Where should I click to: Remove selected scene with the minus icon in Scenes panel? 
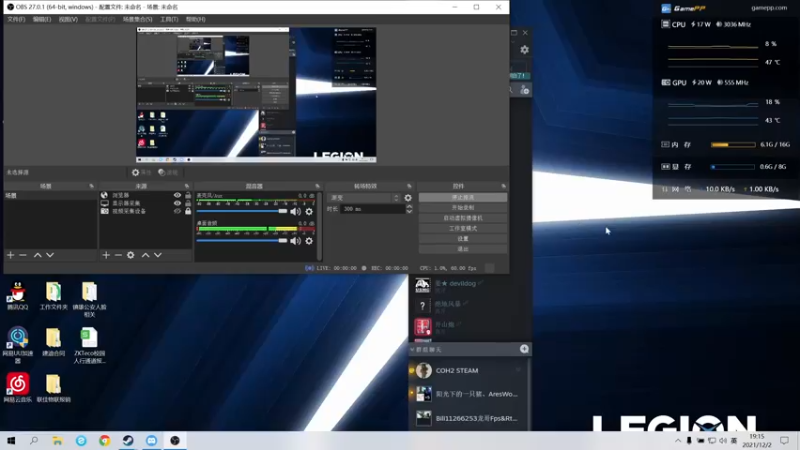click(x=23, y=255)
